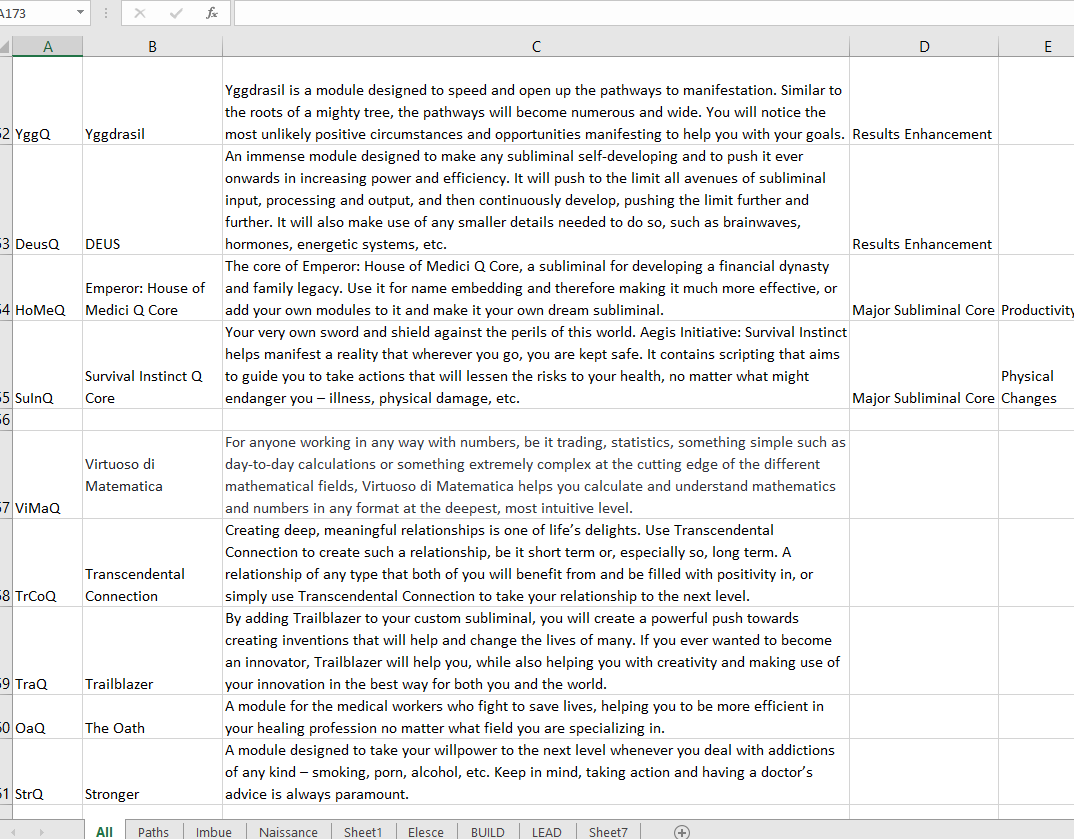This screenshot has height=839, width=1074.
Task: Open the LEAD sheet tab
Action: [x=547, y=831]
